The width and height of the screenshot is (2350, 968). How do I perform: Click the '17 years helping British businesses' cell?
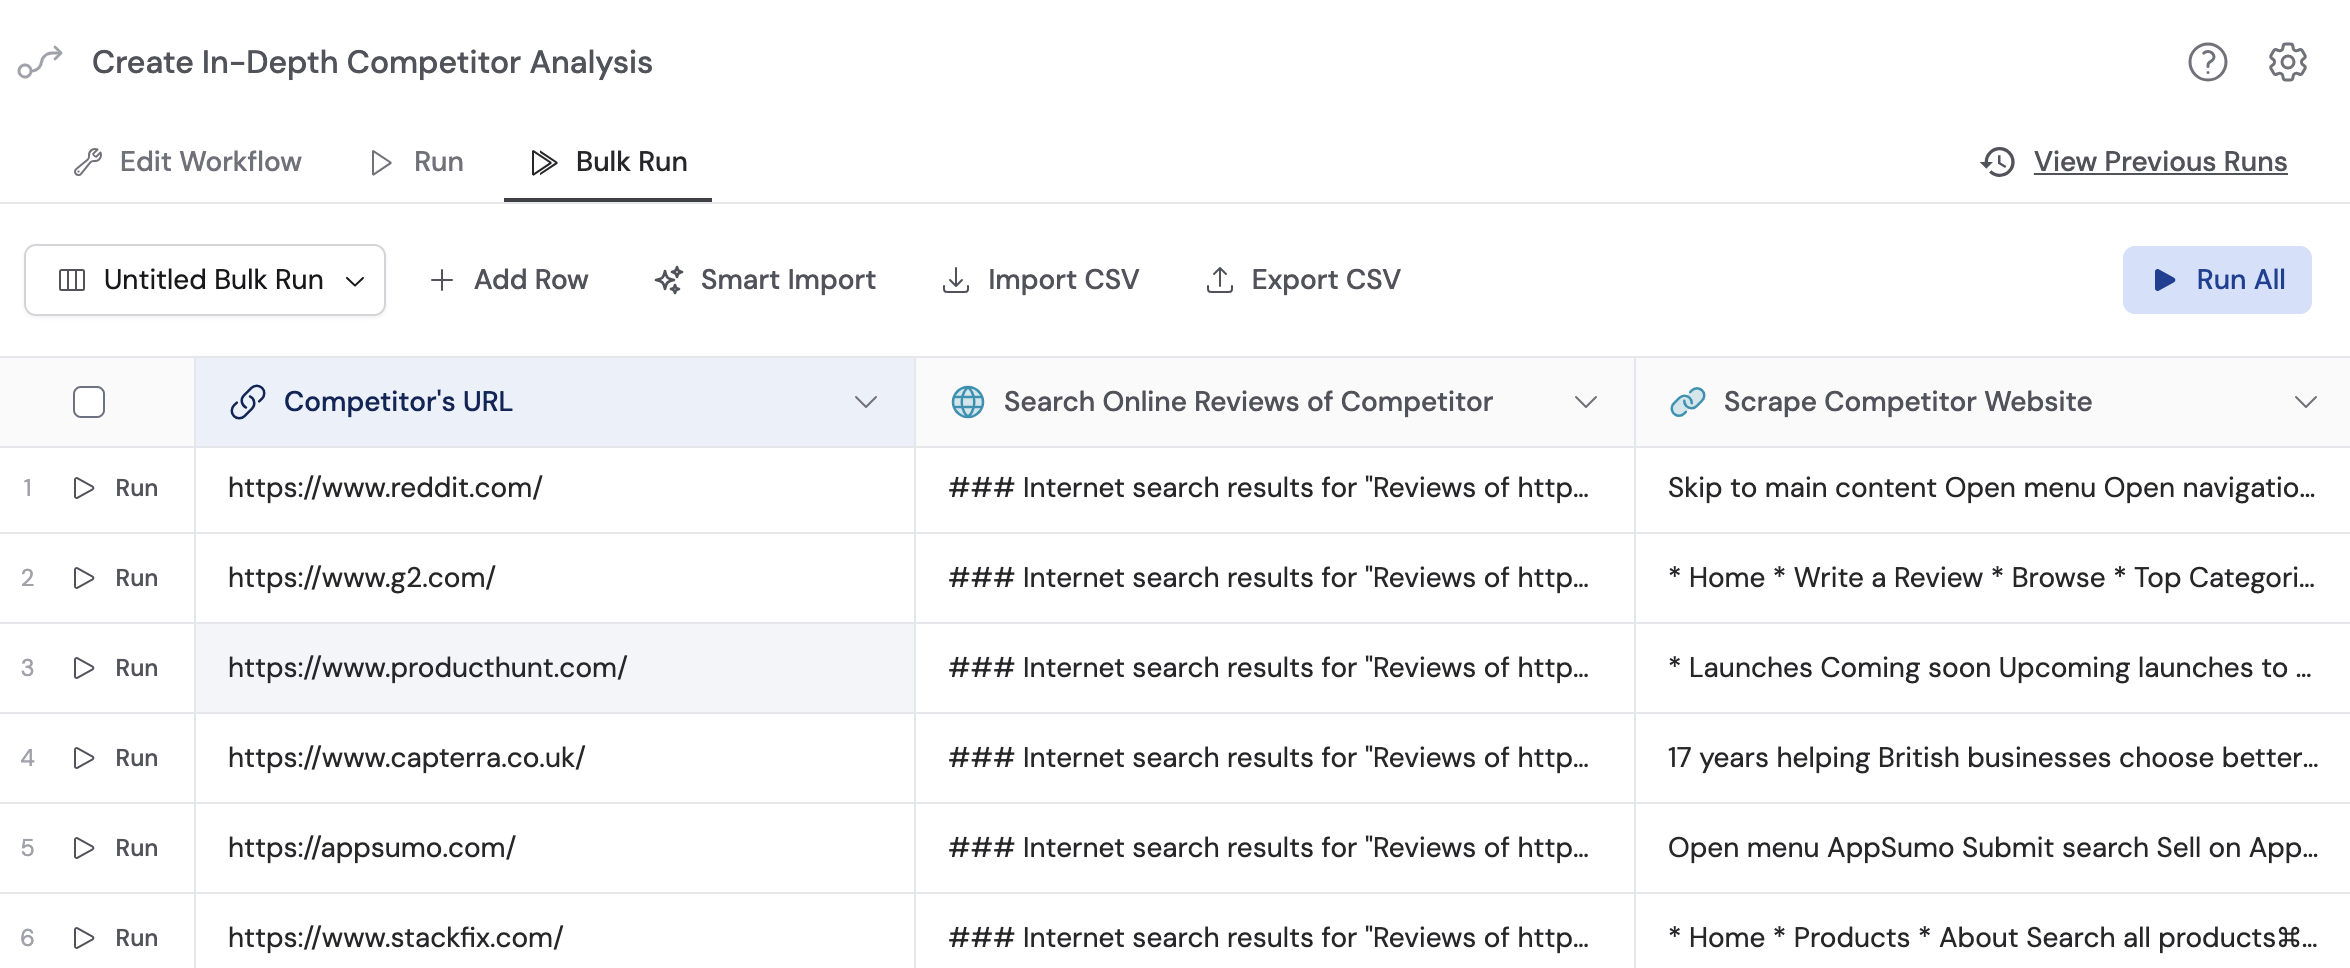point(1992,758)
